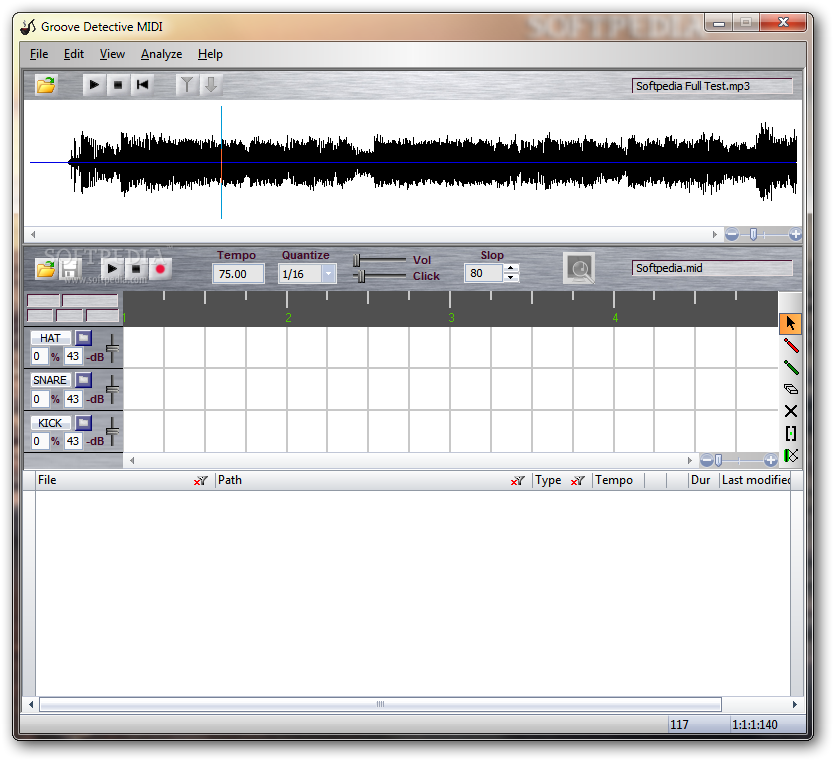Stop audio waveform playback
The image size is (834, 761).
pyautogui.click(x=118, y=85)
